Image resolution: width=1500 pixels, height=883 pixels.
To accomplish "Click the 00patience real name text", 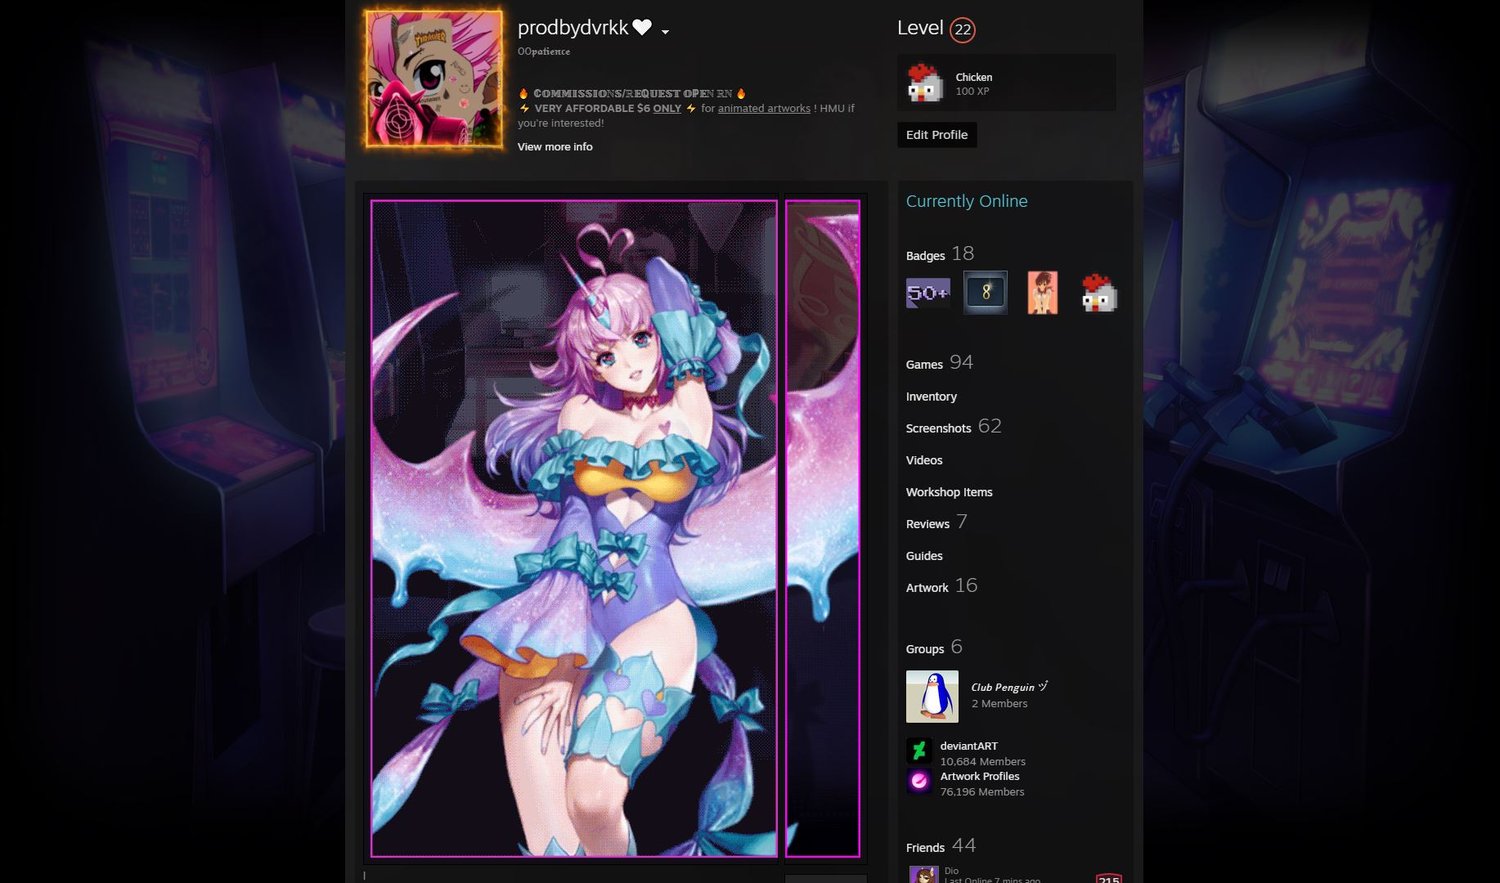I will click(x=544, y=51).
